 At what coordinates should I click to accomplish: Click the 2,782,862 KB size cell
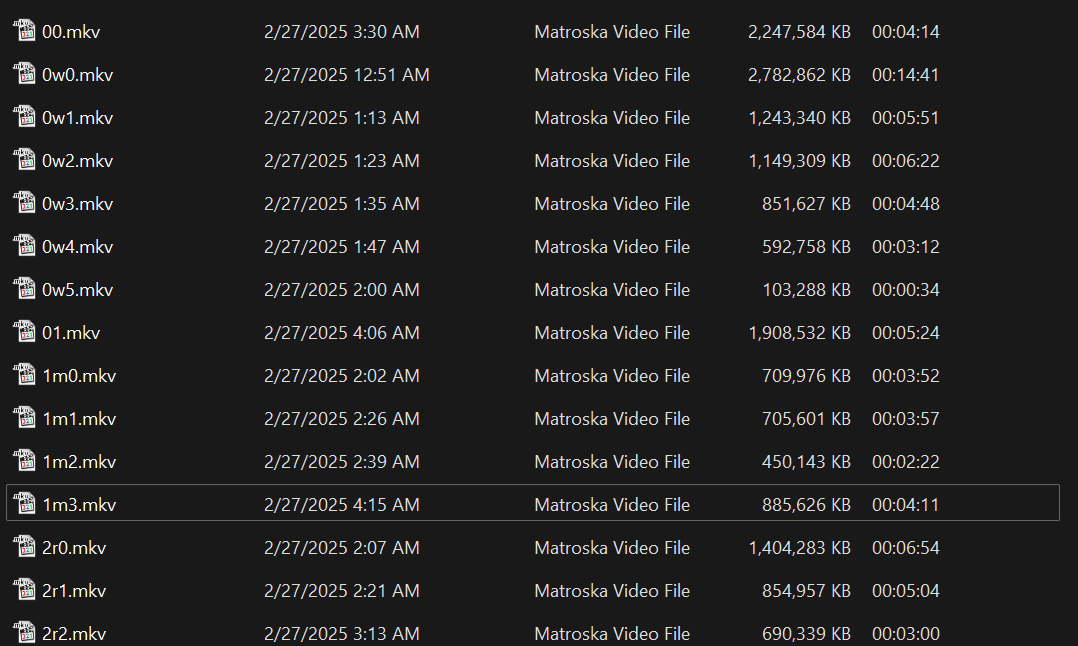tap(799, 75)
